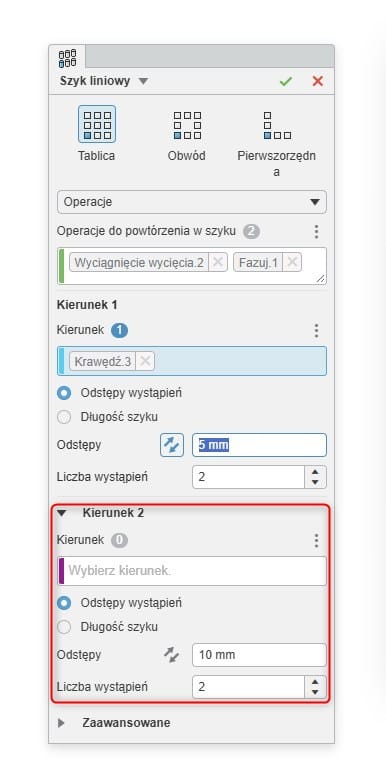Cancel with the red X icon

[x=318, y=81]
